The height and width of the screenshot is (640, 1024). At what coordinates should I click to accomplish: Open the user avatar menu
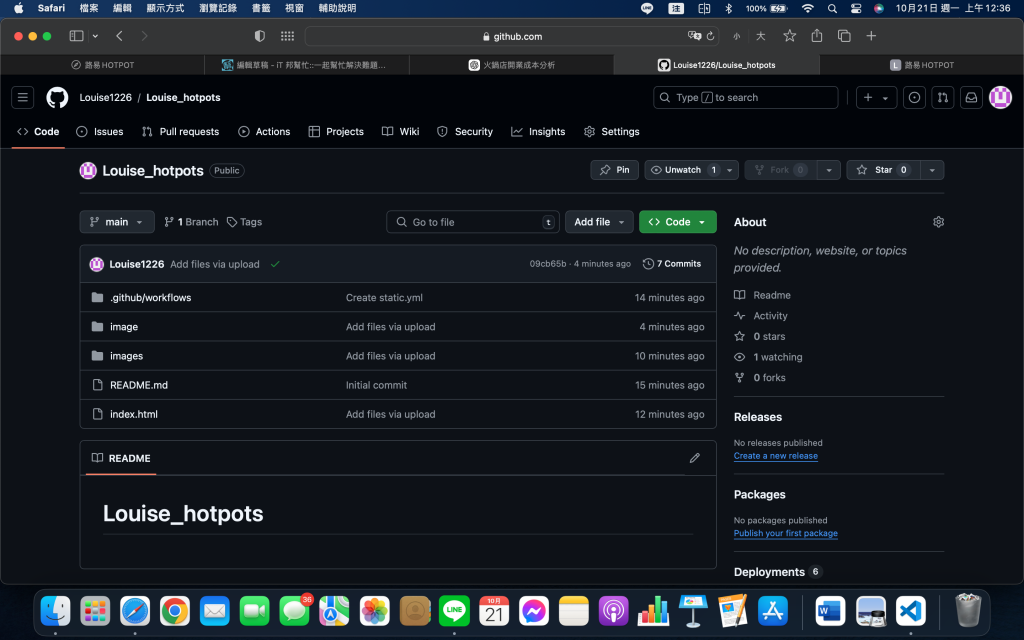pyautogui.click(x=1000, y=97)
